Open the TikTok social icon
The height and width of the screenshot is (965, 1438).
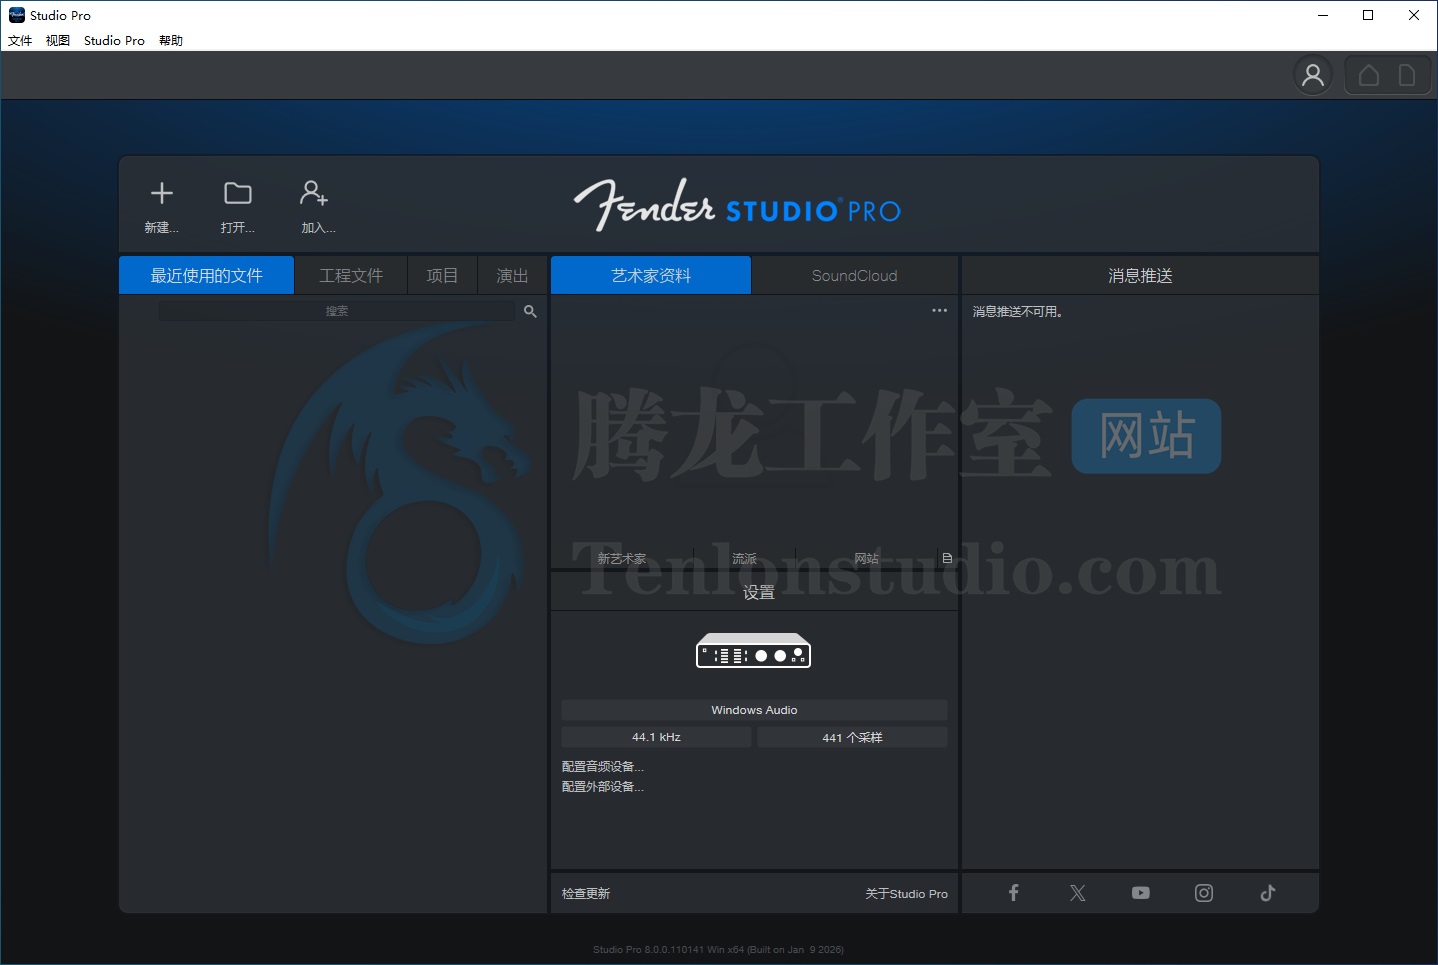click(x=1267, y=893)
